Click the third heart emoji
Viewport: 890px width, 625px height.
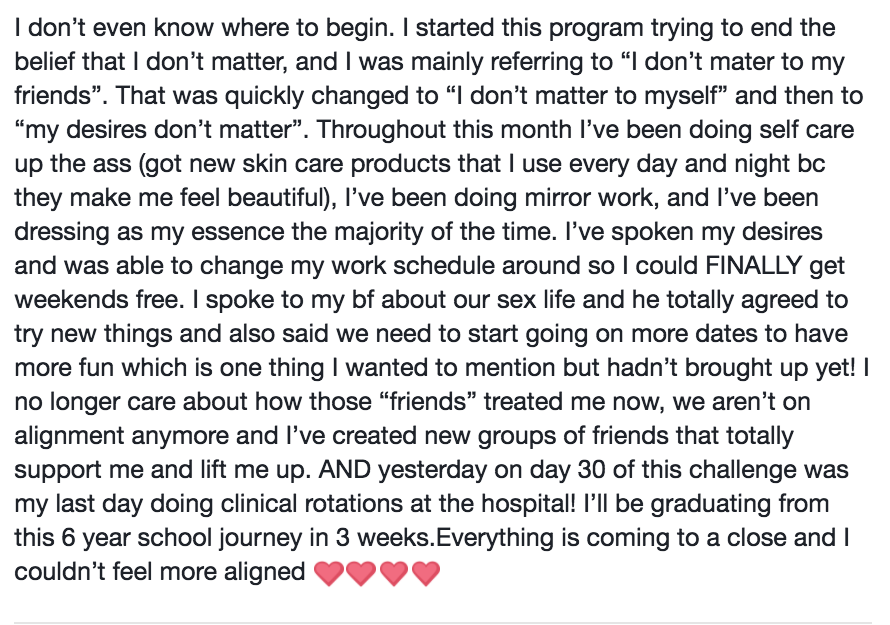pos(394,574)
